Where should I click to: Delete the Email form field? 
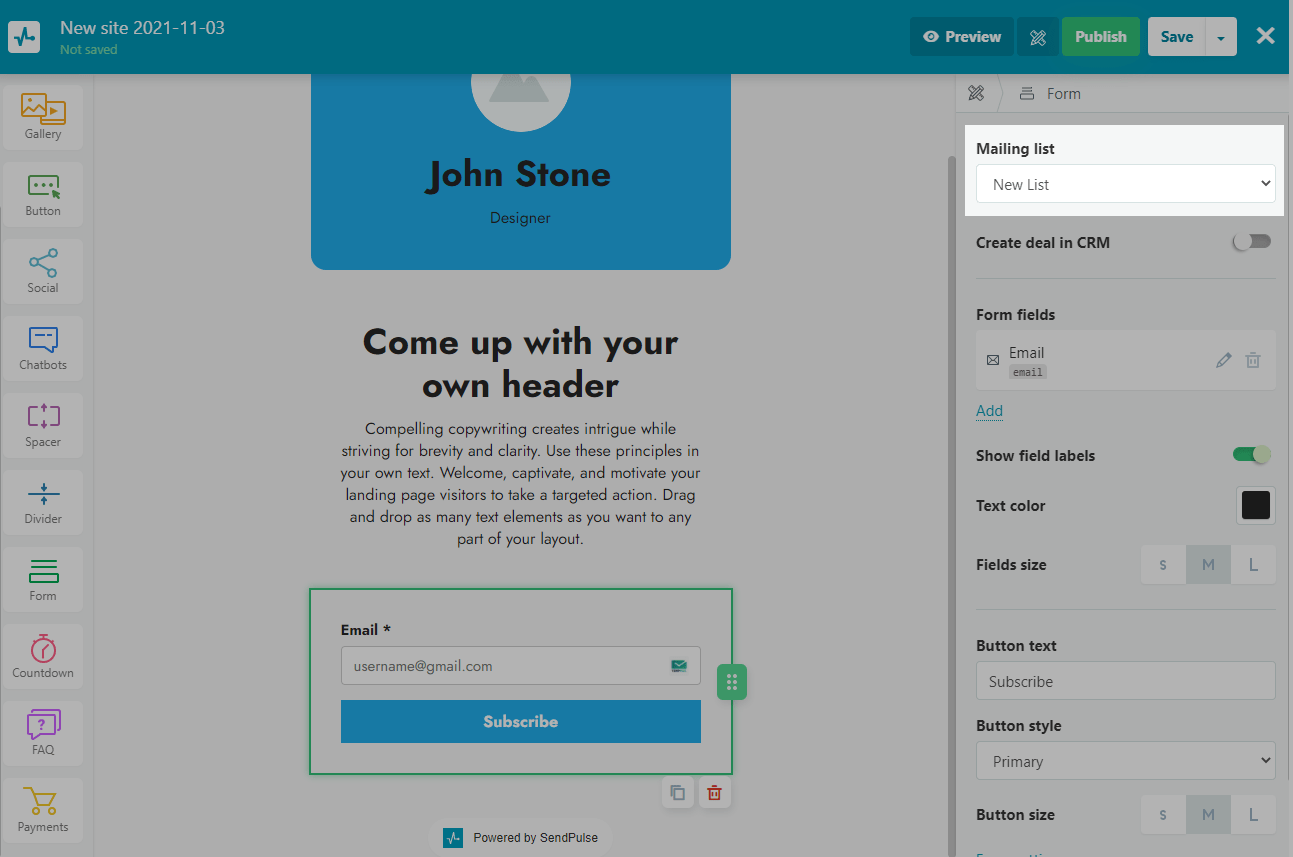pos(1253,360)
